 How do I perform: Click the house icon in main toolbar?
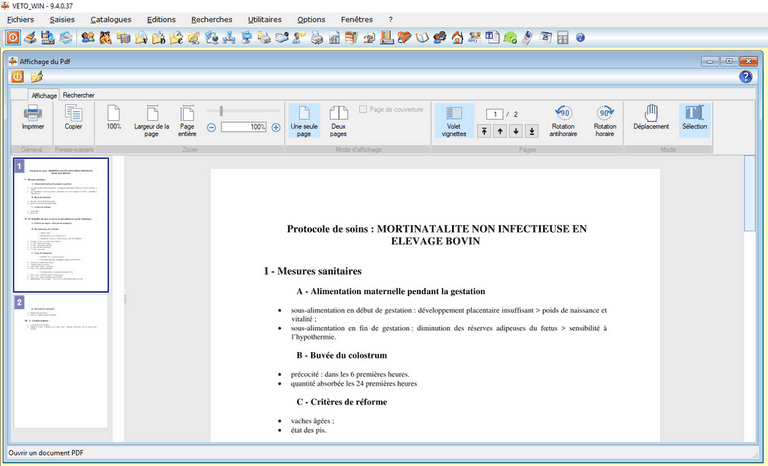coord(457,38)
